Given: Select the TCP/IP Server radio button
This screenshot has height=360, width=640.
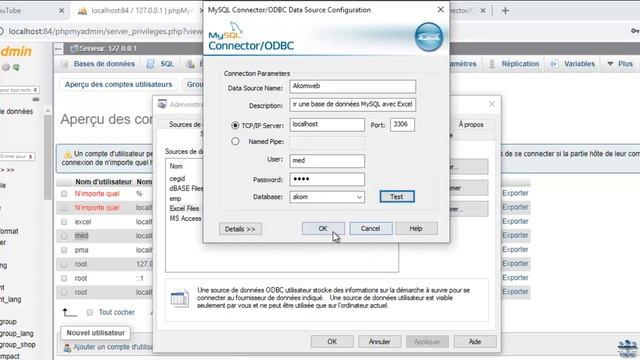Looking at the screenshot, I should [235, 125].
